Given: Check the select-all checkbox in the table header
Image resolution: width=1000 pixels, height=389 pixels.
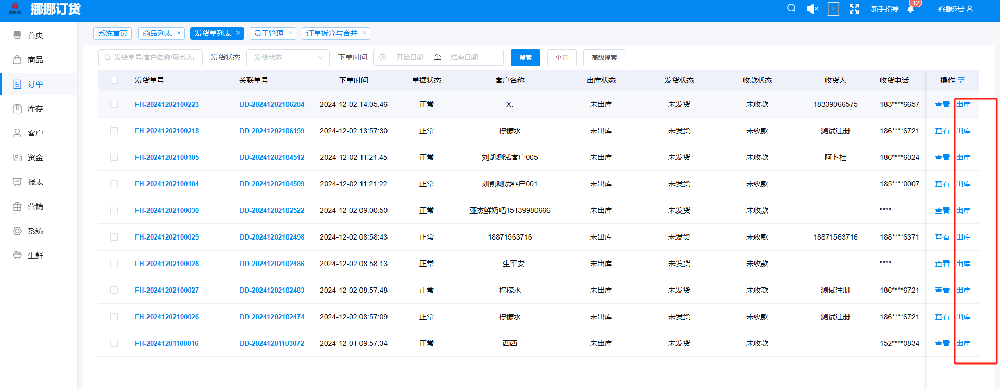Looking at the screenshot, I should click(x=114, y=80).
